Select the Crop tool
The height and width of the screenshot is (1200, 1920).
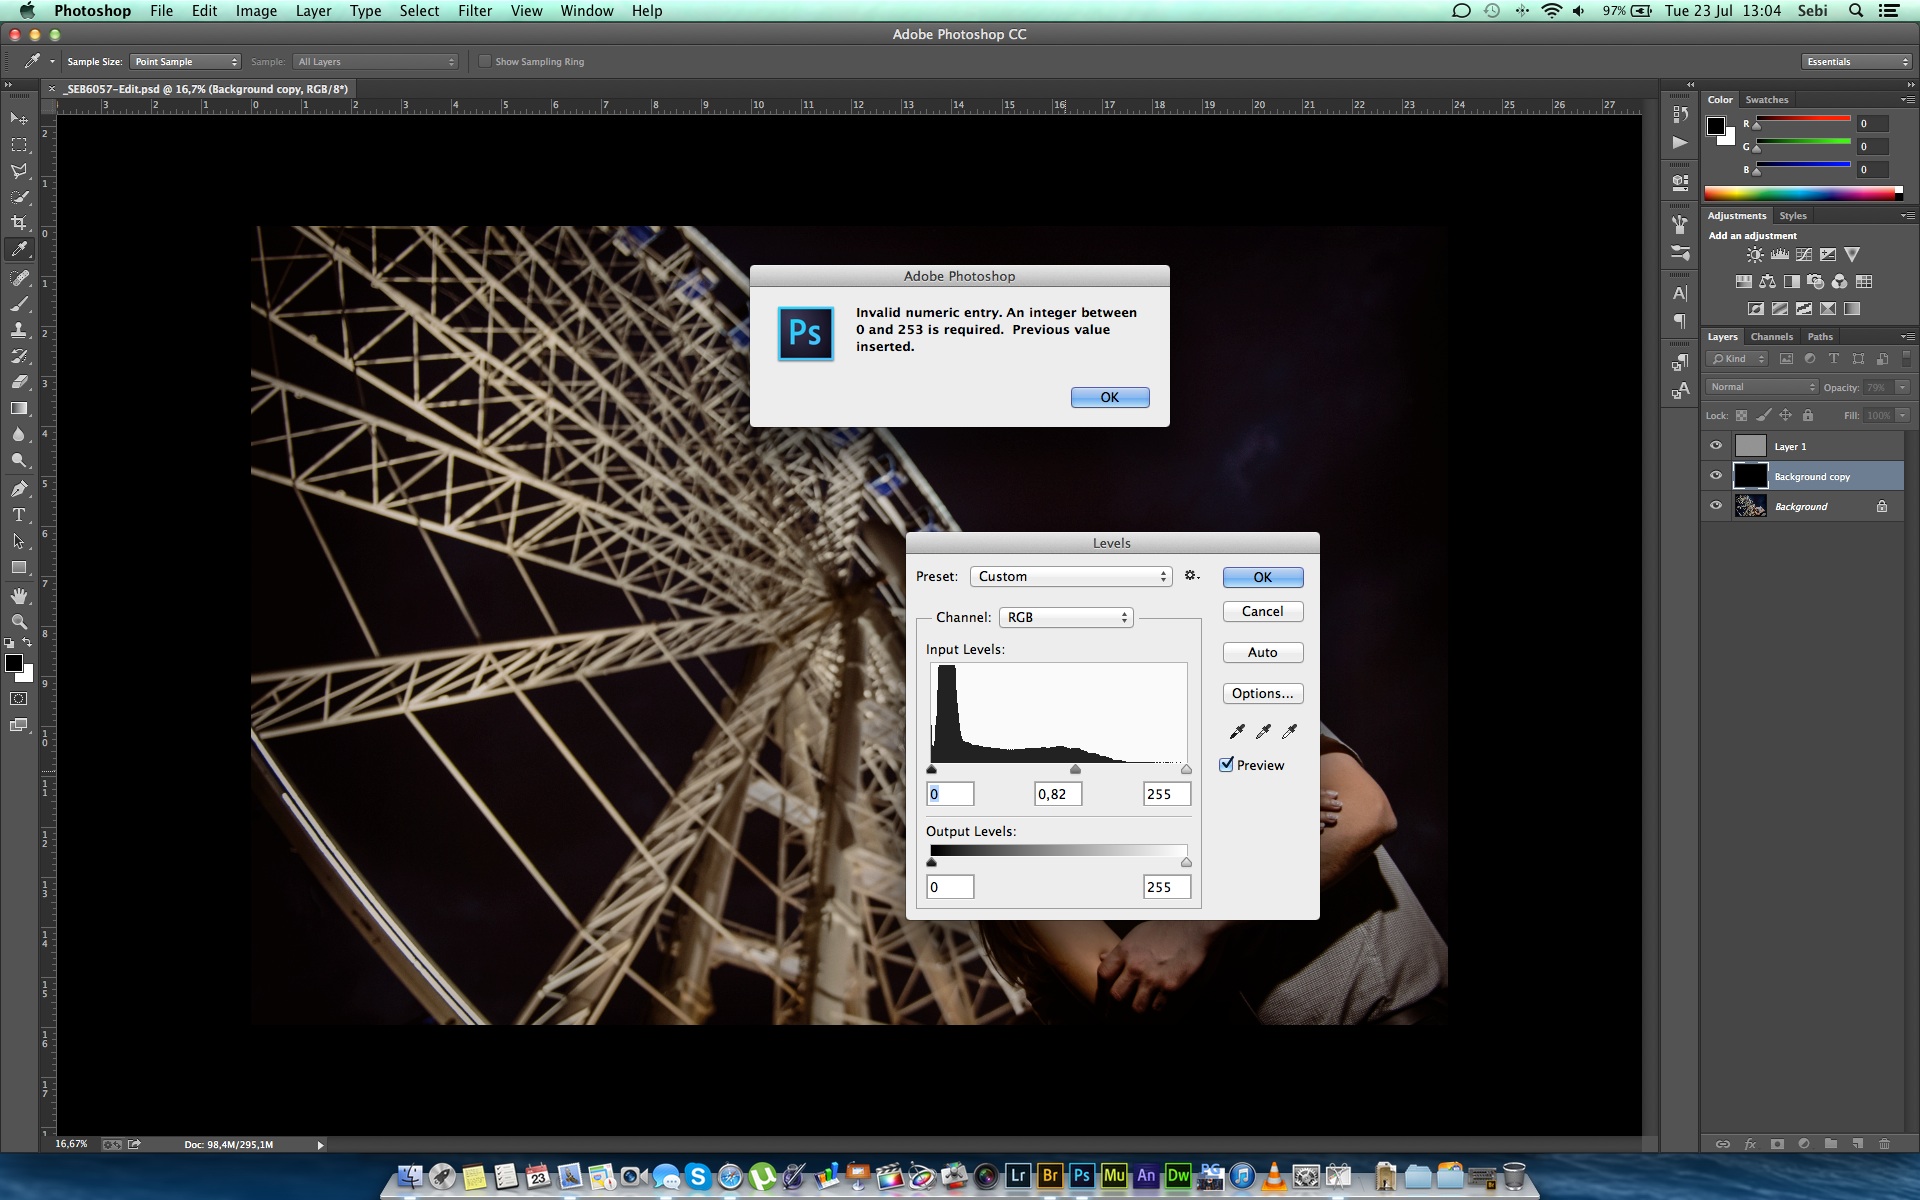(x=19, y=223)
